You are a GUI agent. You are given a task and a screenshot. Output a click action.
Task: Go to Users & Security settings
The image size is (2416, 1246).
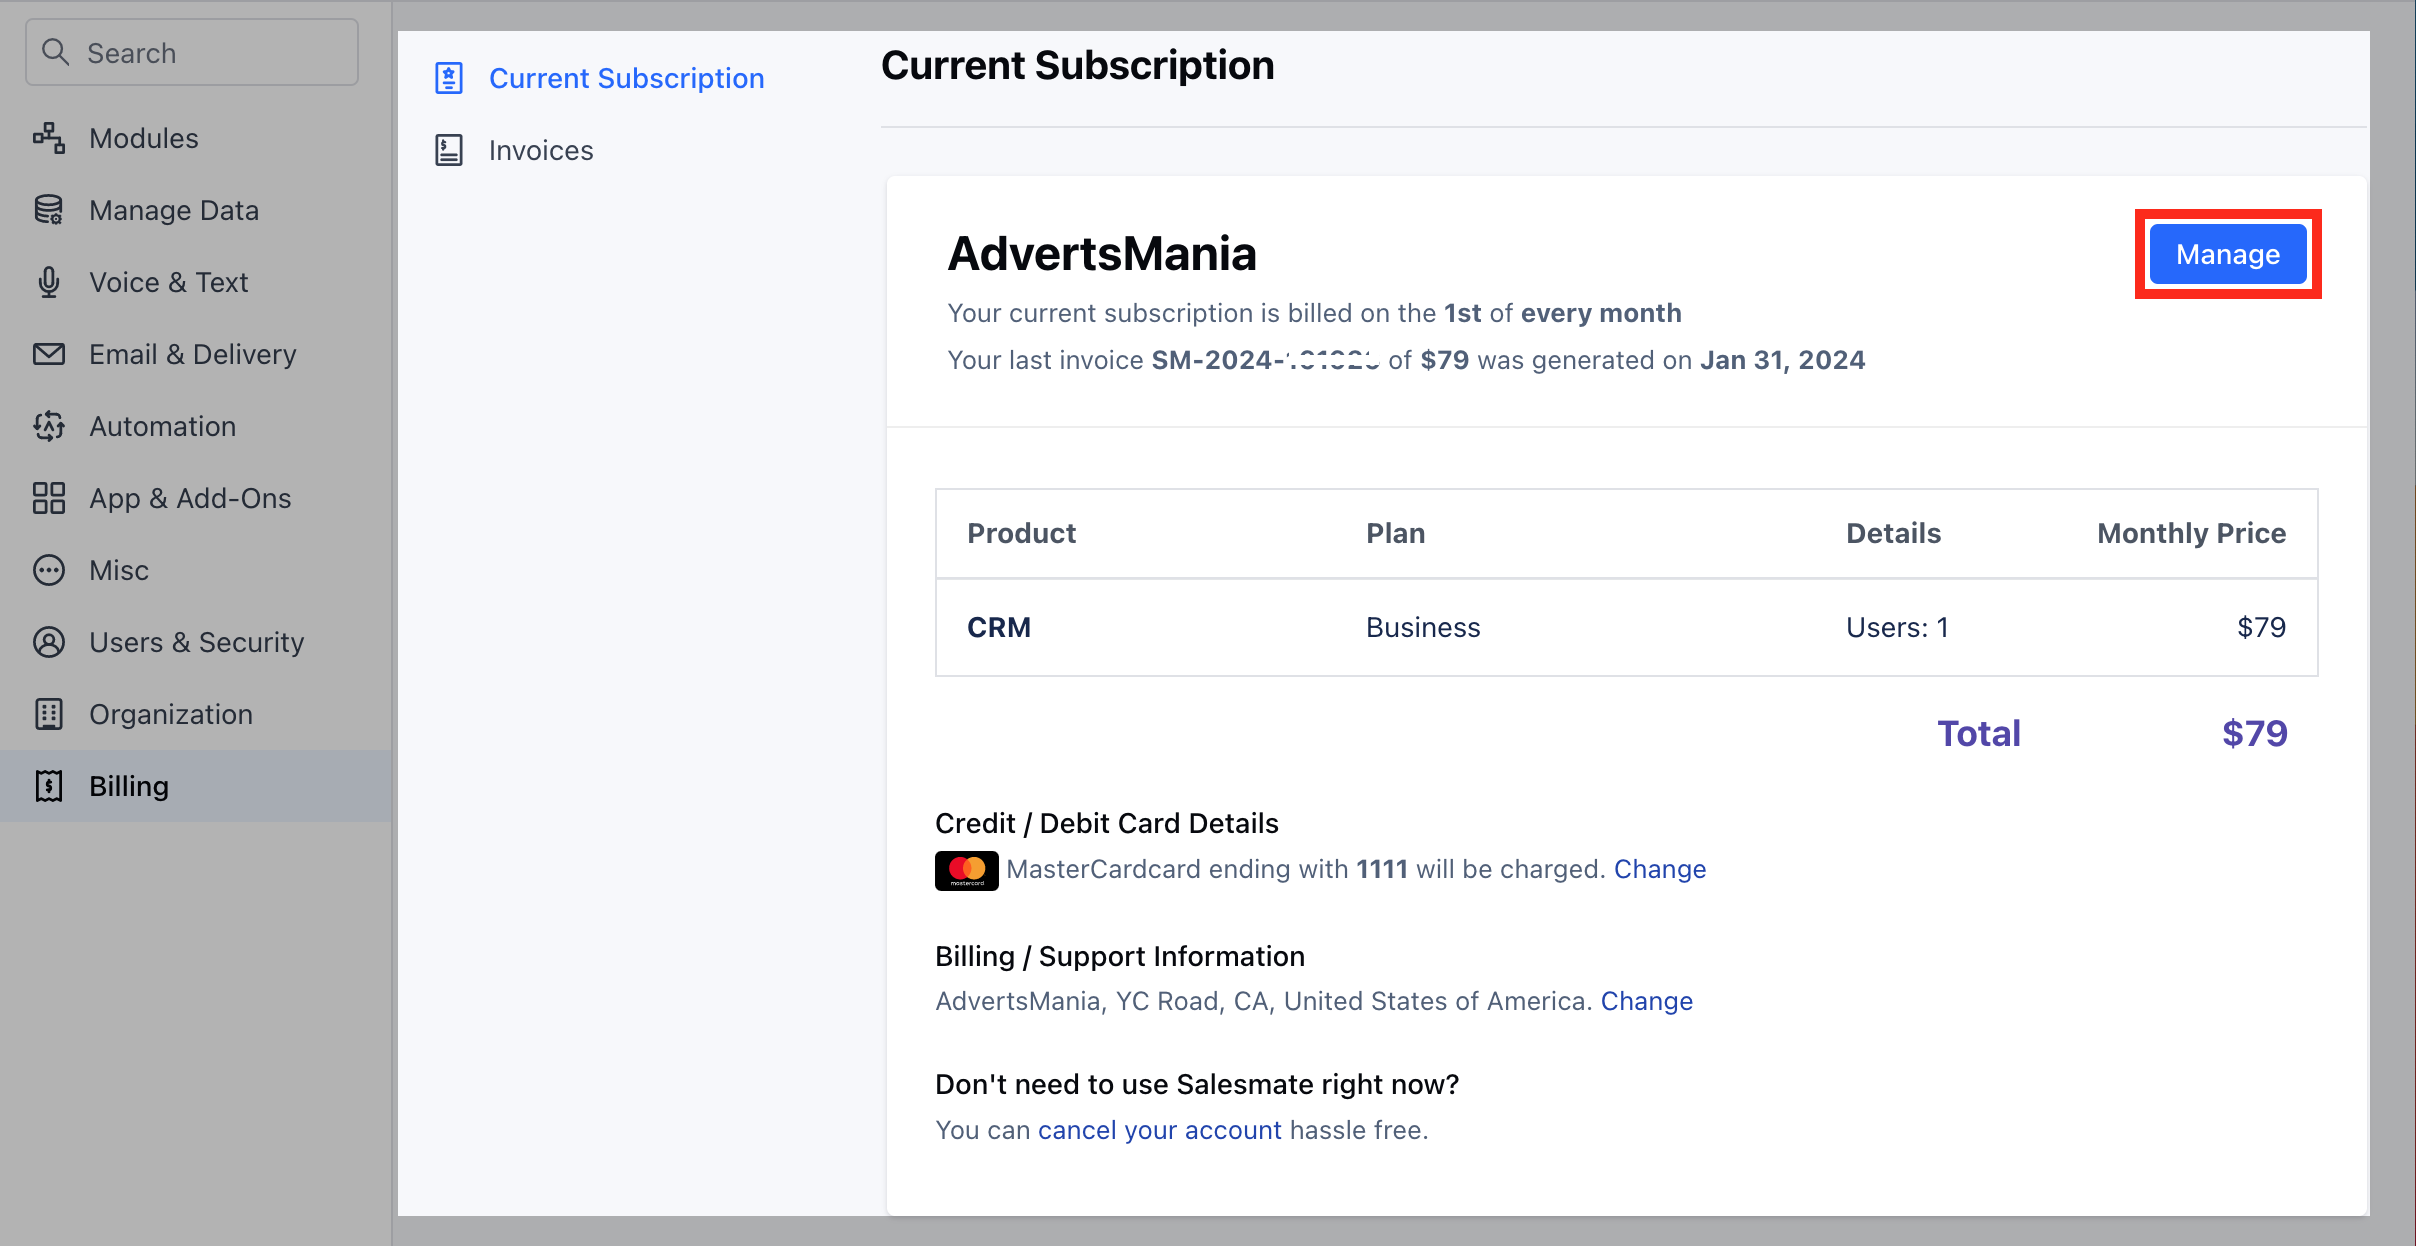pyautogui.click(x=196, y=642)
